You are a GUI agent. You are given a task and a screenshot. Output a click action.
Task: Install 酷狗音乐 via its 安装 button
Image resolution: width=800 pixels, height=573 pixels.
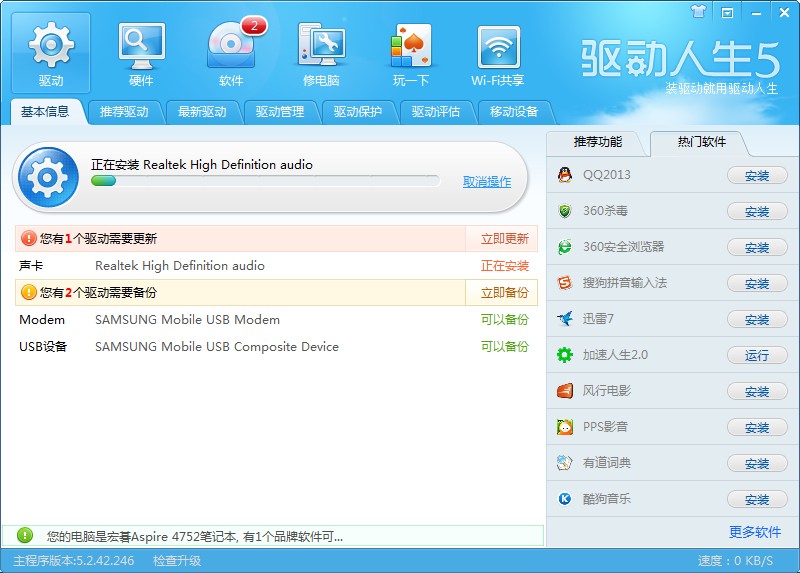point(757,499)
